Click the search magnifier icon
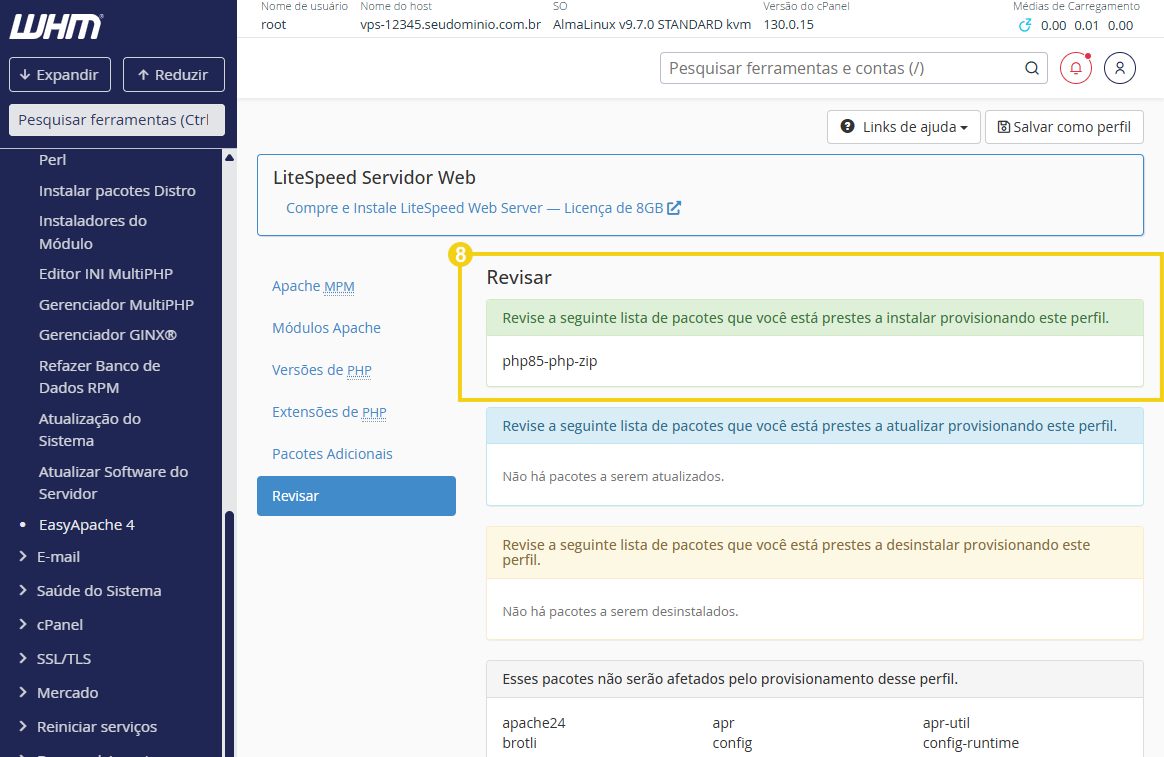 (x=1031, y=68)
